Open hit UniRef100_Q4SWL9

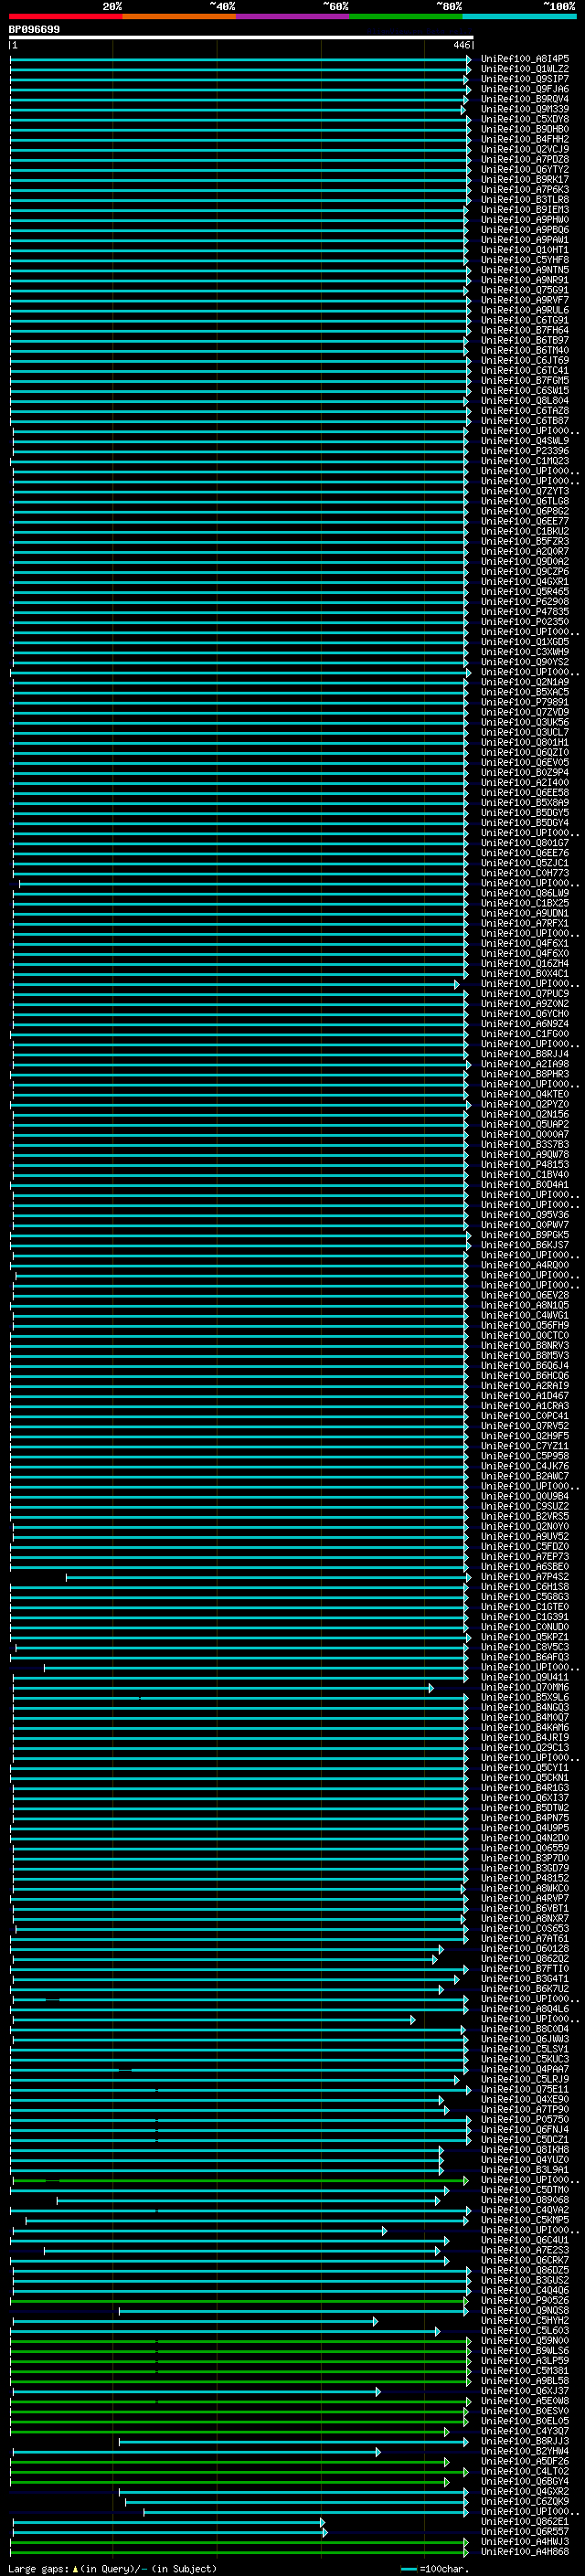pos(525,441)
